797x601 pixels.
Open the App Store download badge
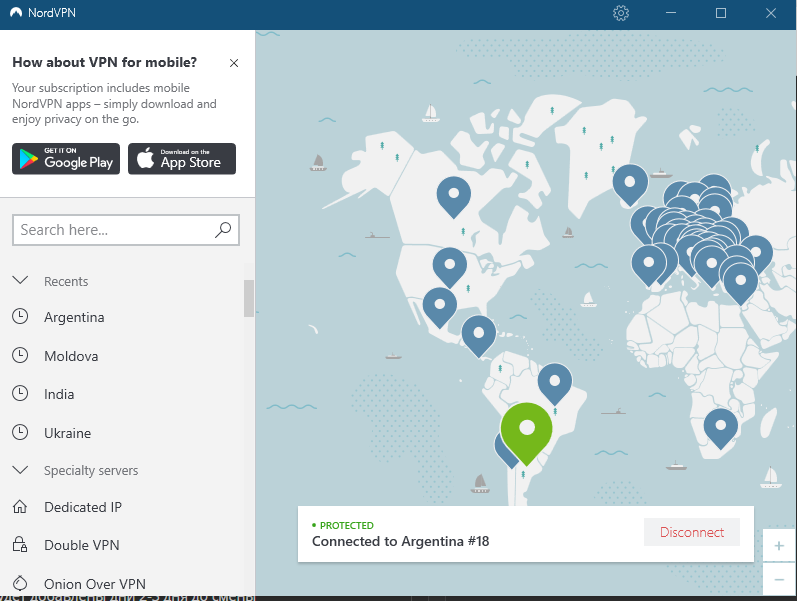(x=182, y=159)
